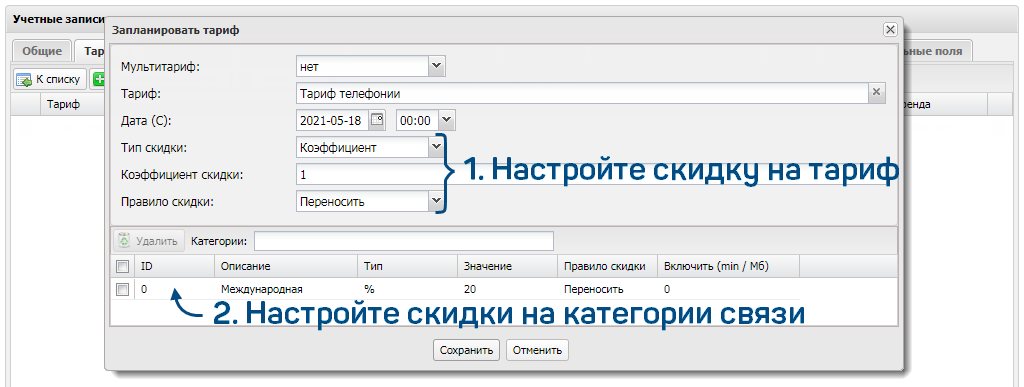Select the Международная description cell

click(262, 289)
